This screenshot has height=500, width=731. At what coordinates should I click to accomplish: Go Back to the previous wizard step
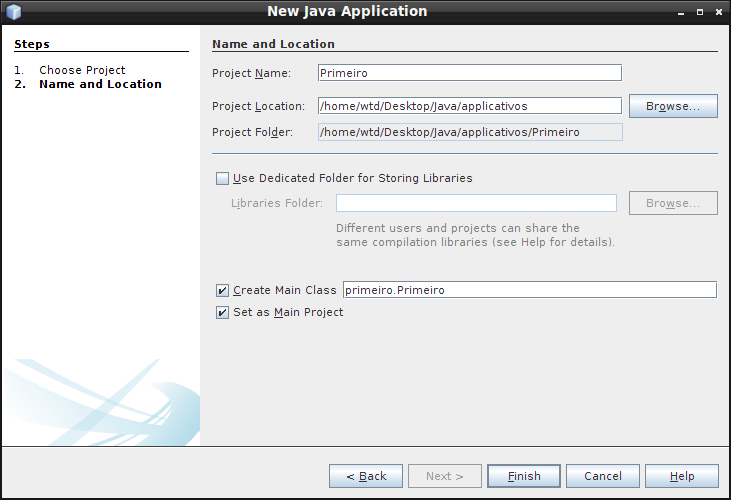coord(366,476)
